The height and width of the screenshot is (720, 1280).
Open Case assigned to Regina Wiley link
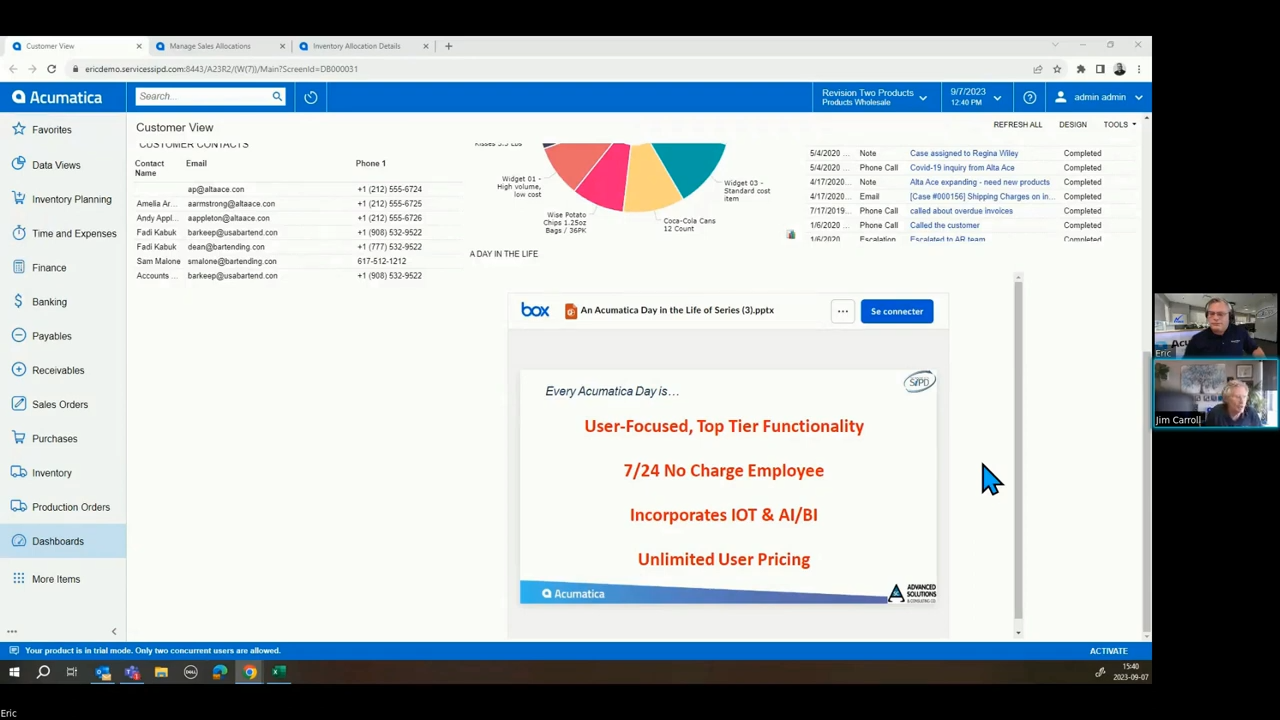(x=964, y=153)
